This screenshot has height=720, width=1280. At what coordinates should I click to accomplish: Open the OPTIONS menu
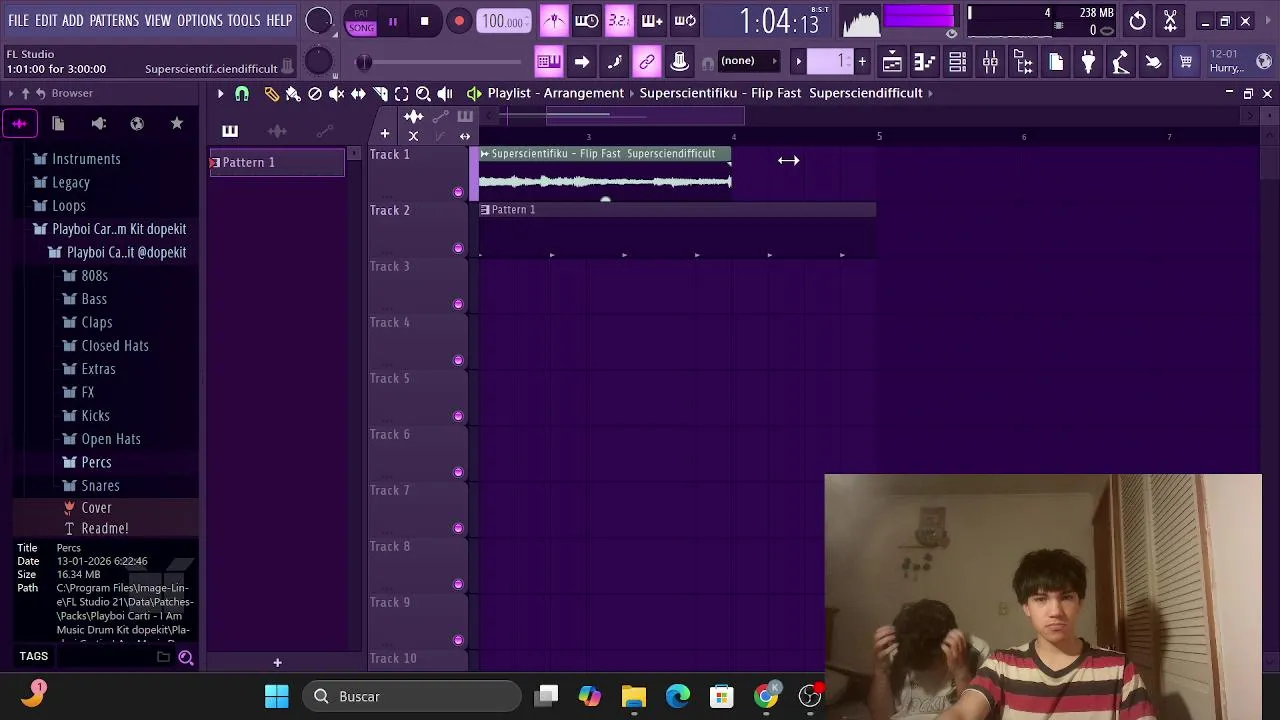[200, 20]
